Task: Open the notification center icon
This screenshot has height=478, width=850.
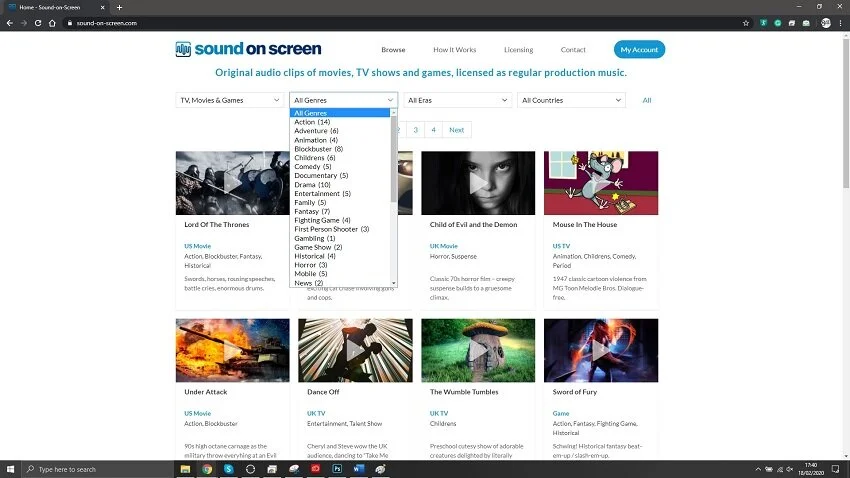Action: [x=835, y=469]
